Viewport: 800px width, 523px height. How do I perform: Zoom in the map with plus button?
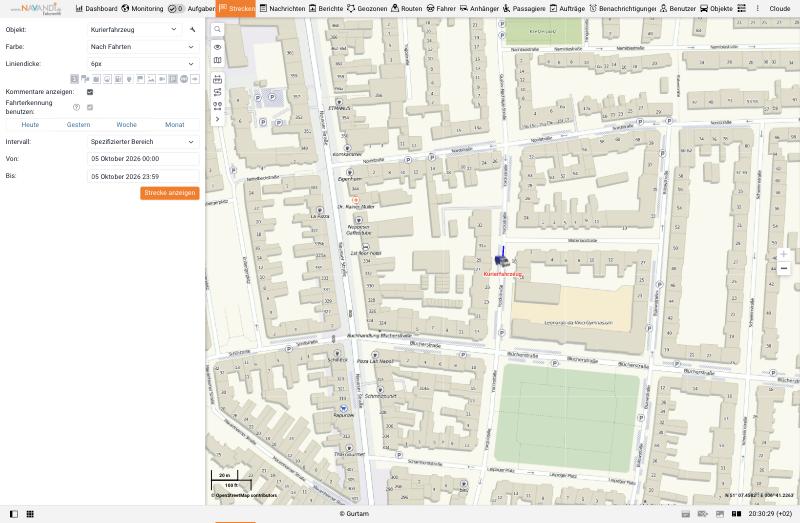click(784, 254)
